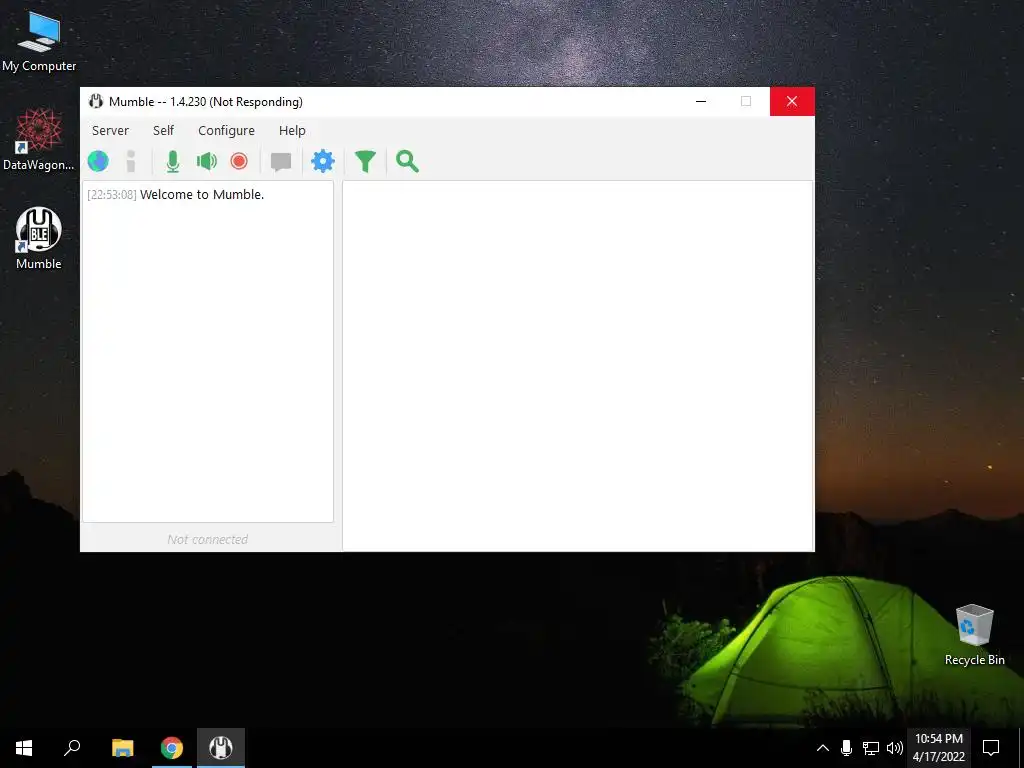
Task: Toggle the channel filter funnel icon
Action: point(365,161)
